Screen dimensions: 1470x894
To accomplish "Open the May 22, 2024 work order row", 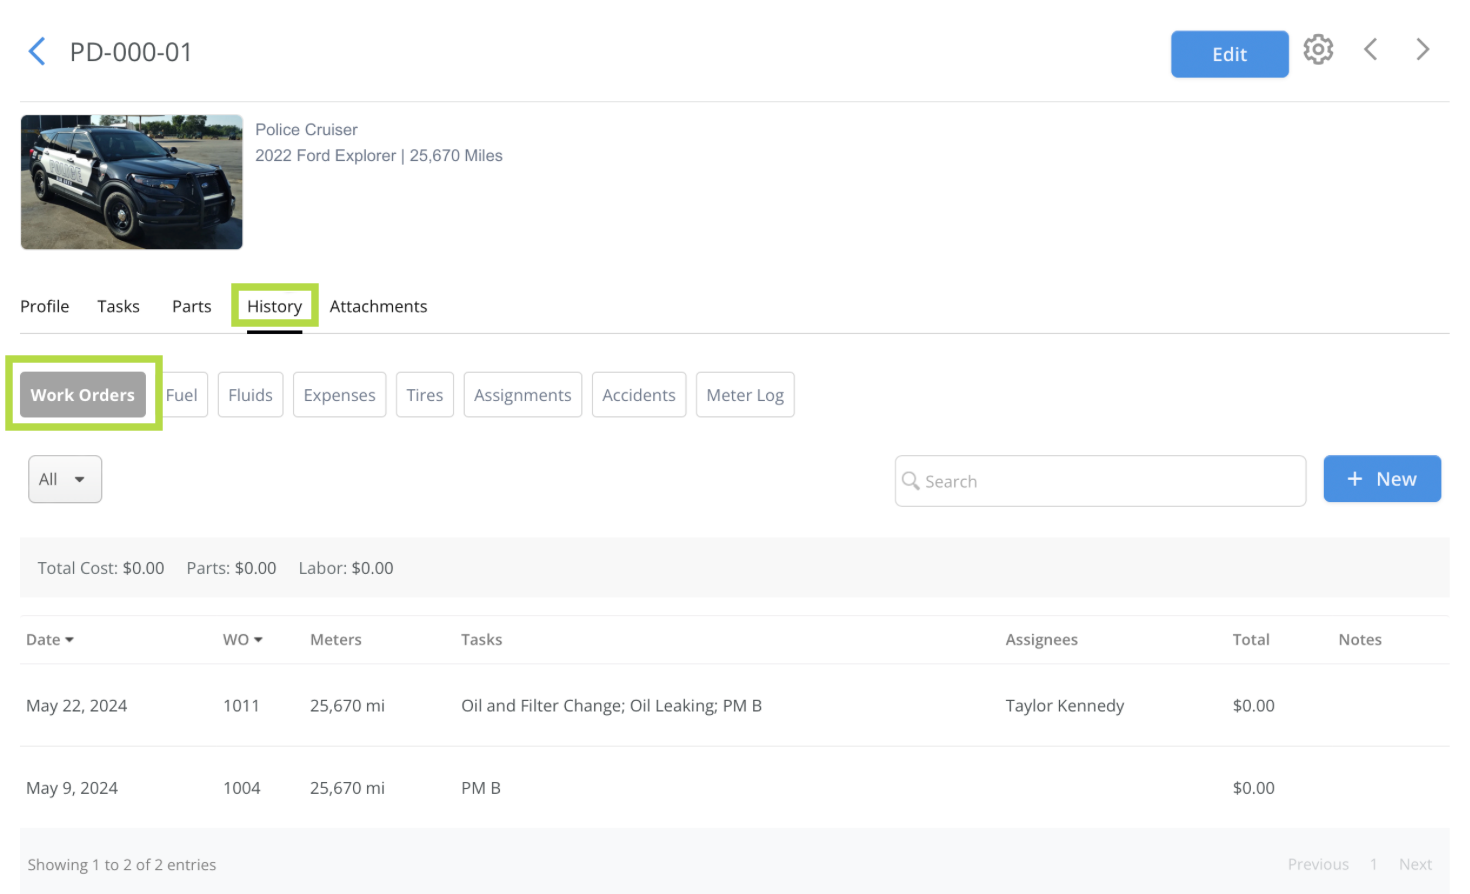I will pyautogui.click(x=734, y=705).
